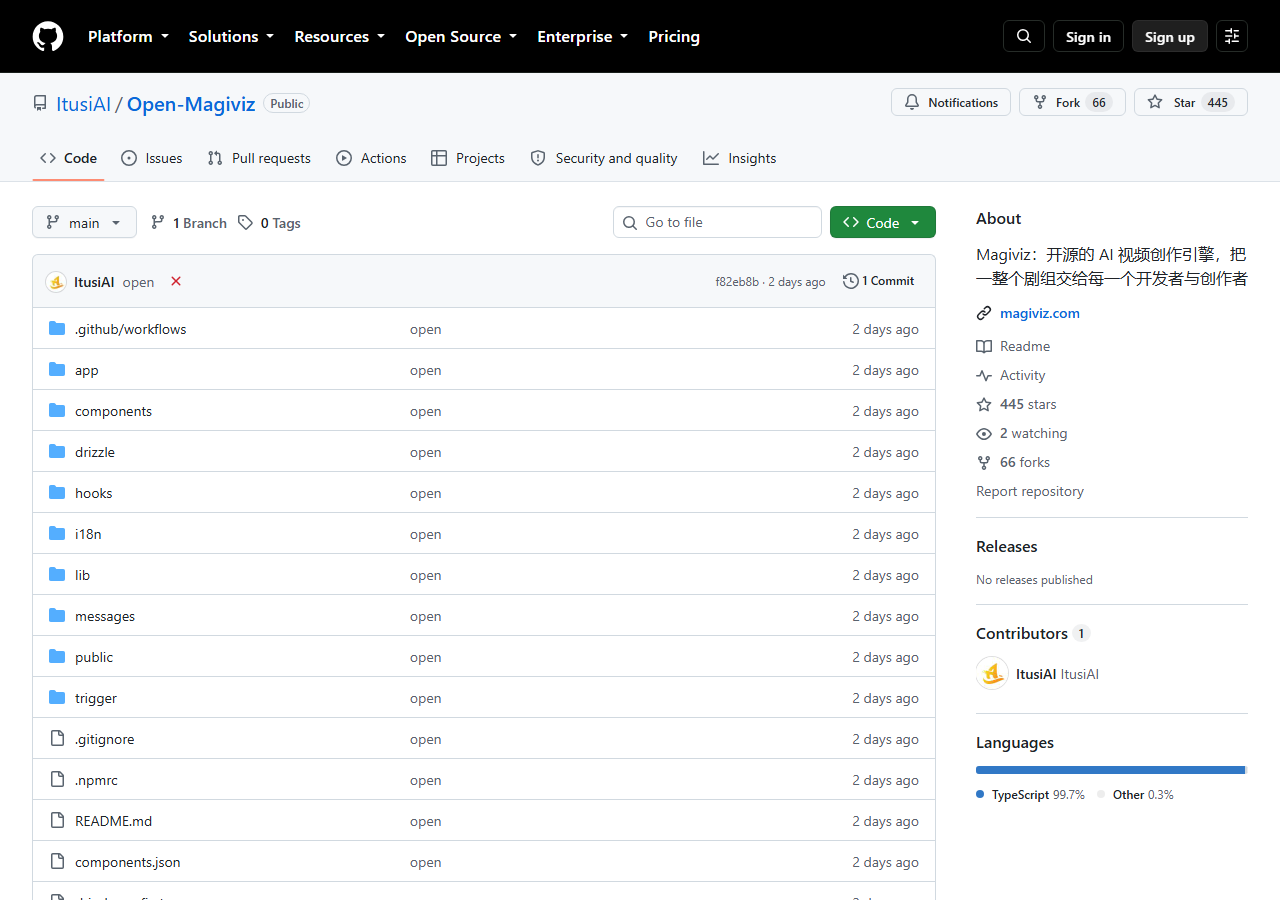Click file icon beside .npmrc
This screenshot has height=900, width=1280.
(x=57, y=780)
